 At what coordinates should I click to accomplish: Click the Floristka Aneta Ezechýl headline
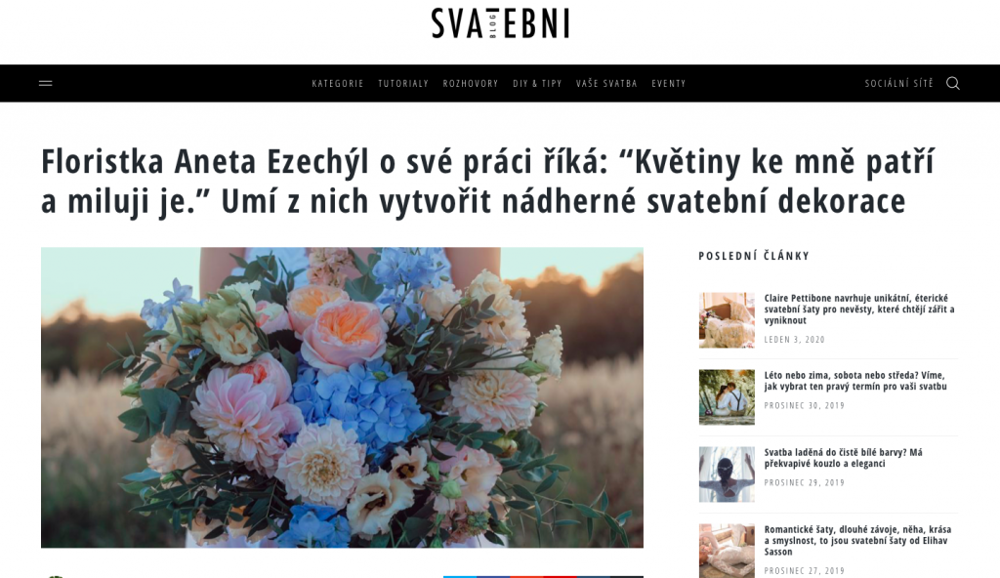click(x=487, y=181)
